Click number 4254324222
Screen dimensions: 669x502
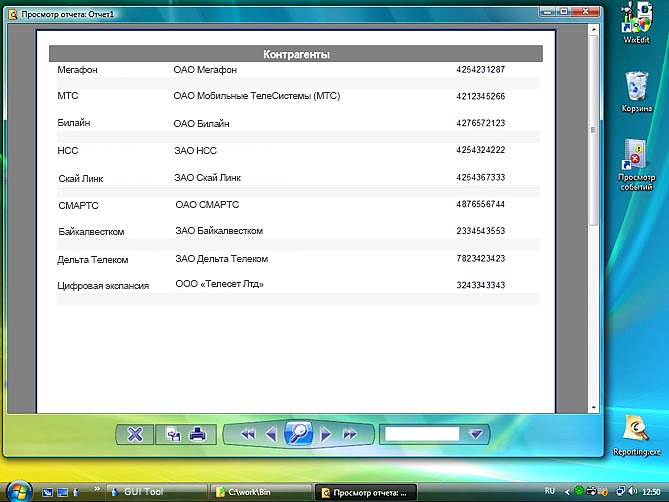click(x=480, y=150)
